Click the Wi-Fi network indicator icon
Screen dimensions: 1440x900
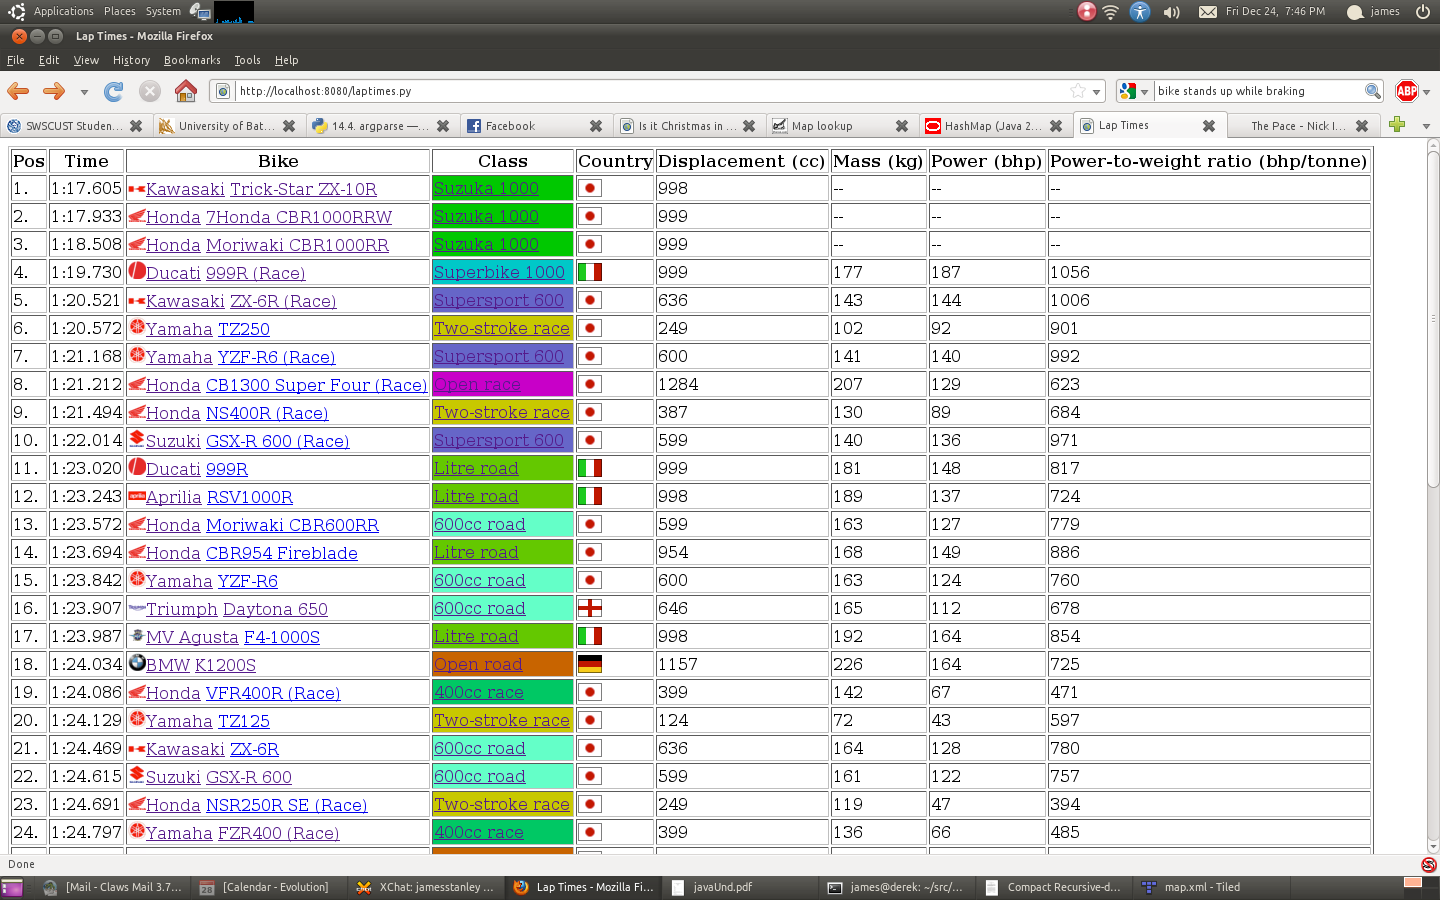[1111, 12]
